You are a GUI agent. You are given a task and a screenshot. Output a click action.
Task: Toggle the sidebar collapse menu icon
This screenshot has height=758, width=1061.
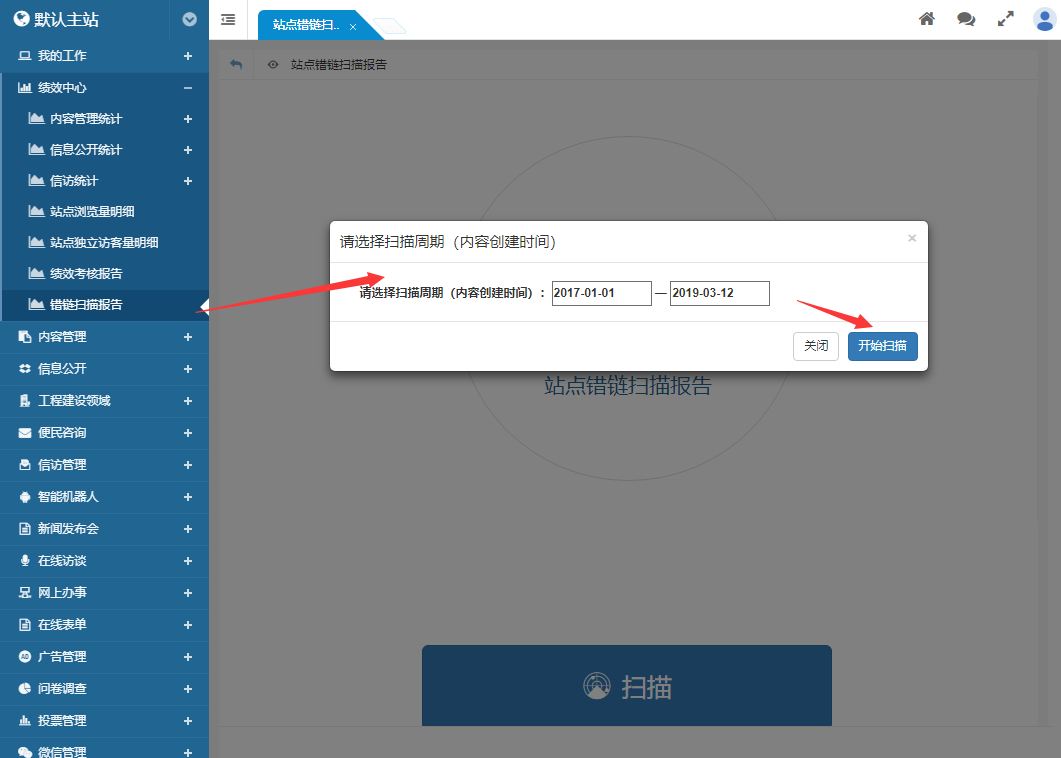[x=228, y=19]
